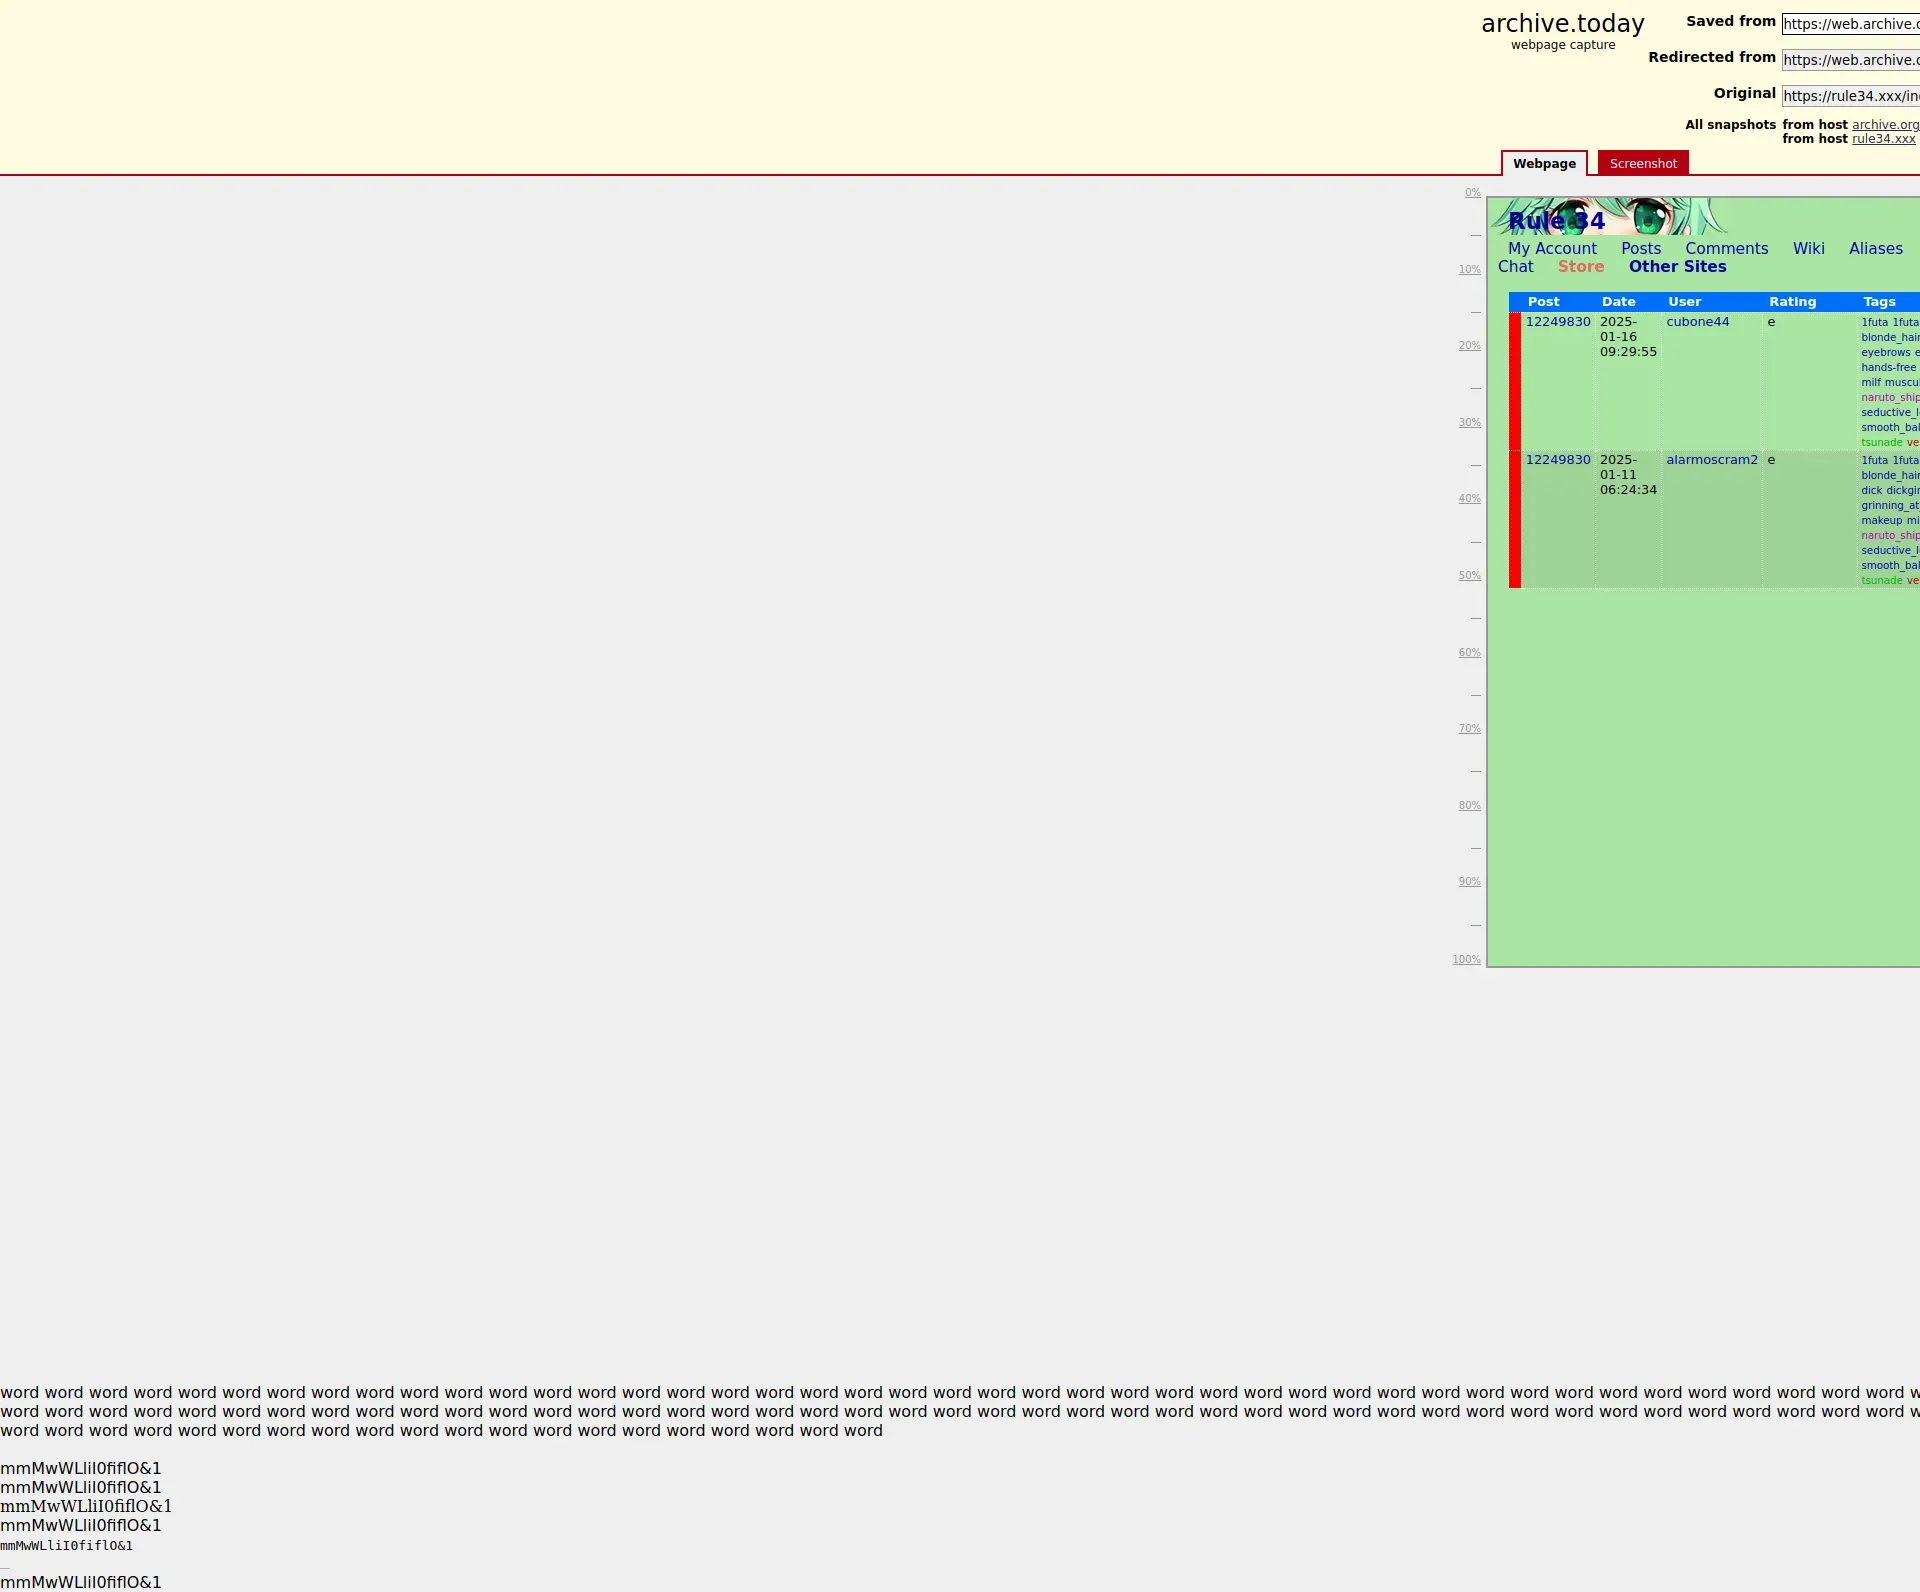The width and height of the screenshot is (1920, 1592).
Task: Click the archive.today logo text
Action: [x=1562, y=24]
